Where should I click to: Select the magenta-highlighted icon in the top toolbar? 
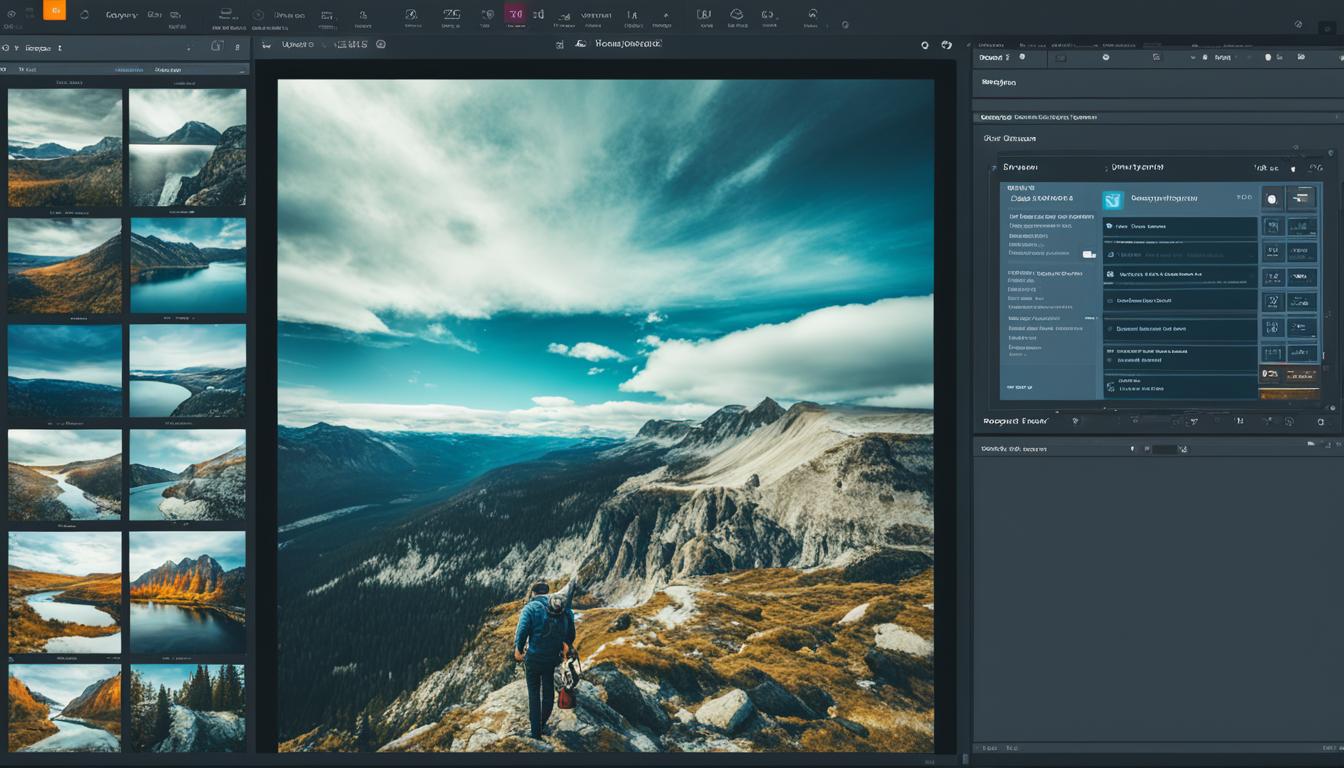coord(515,14)
